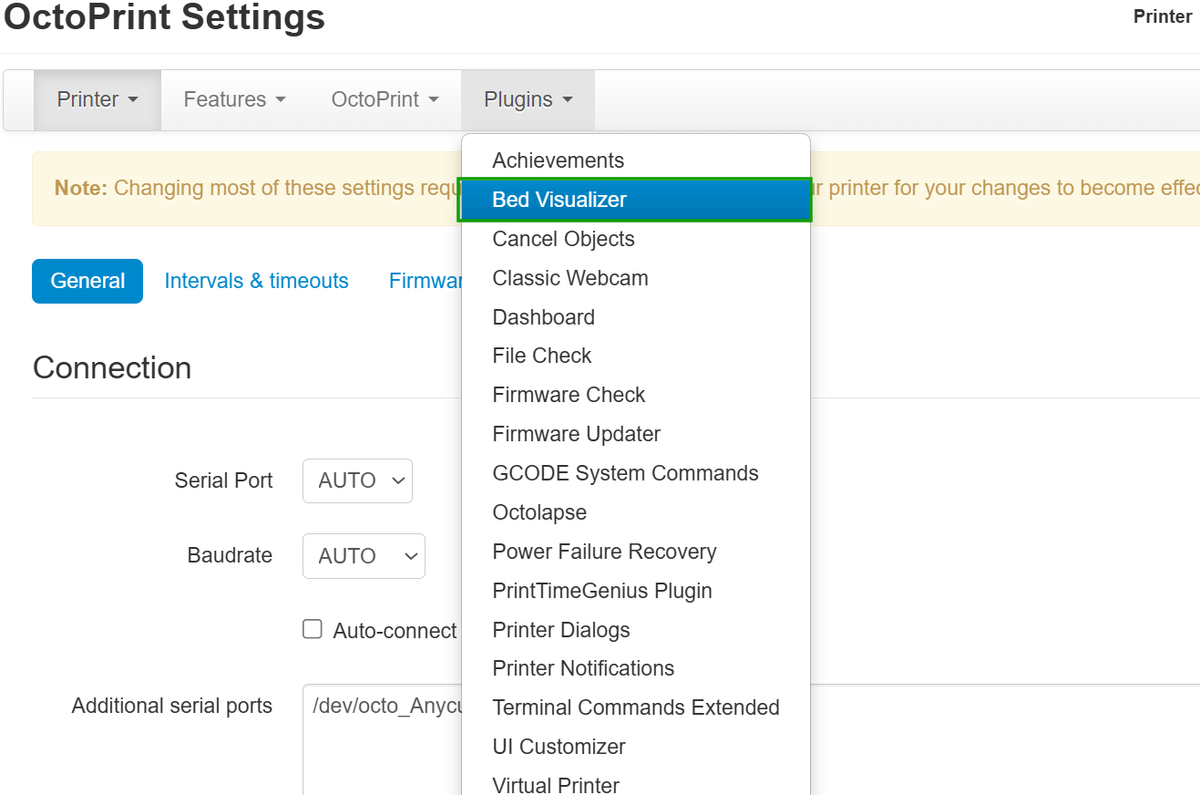1200x795 pixels.
Task: Select Classic Webcam in the menu
Action: (636, 278)
